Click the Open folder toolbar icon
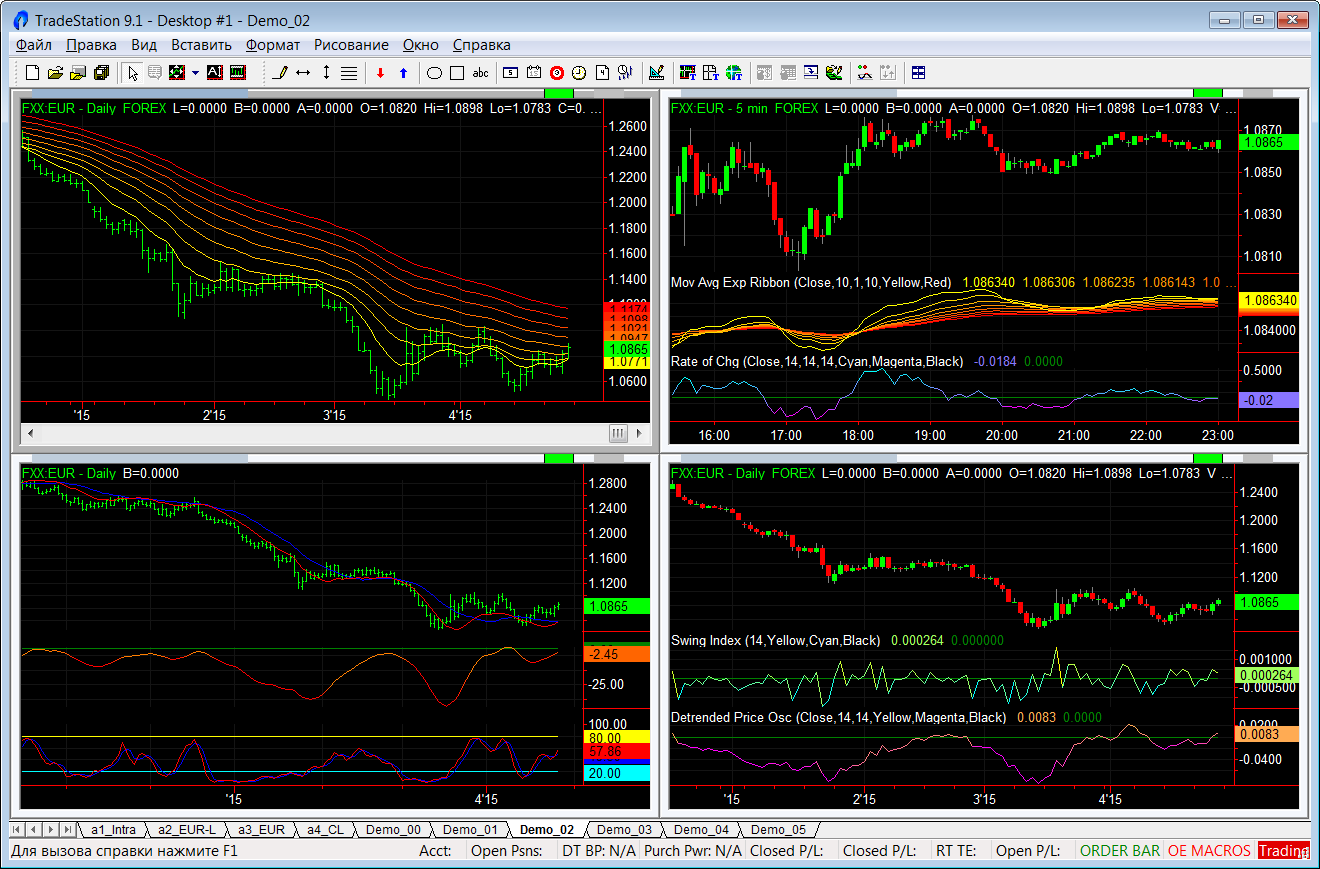The image size is (1320, 869). coord(55,72)
